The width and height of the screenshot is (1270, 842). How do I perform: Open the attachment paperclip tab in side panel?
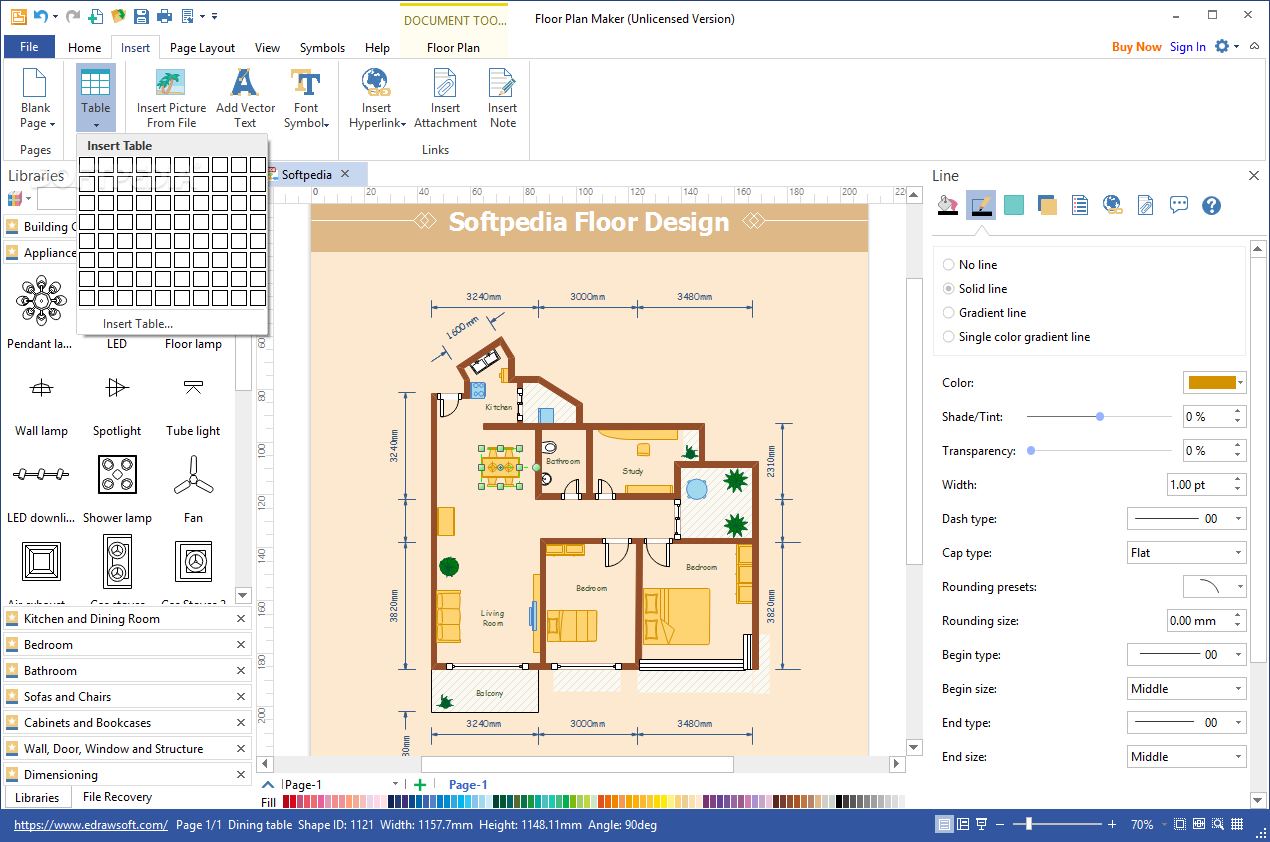click(x=1146, y=205)
